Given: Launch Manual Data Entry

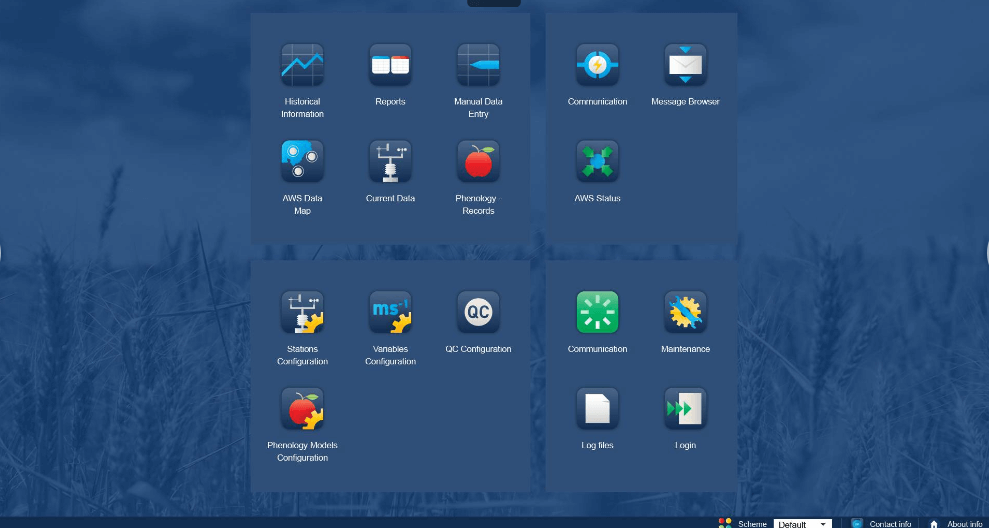Looking at the screenshot, I should 478,65.
